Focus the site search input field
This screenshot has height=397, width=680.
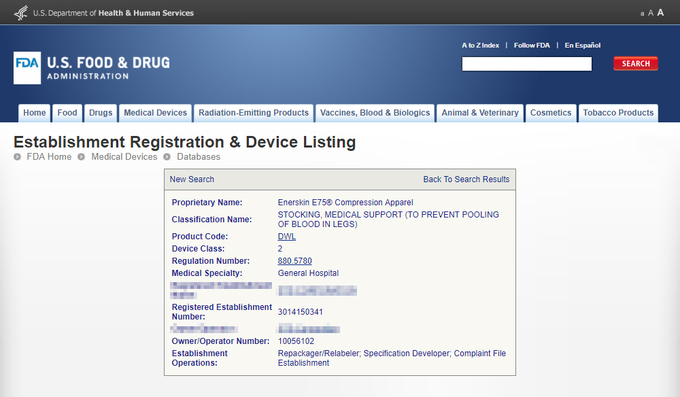coord(526,64)
